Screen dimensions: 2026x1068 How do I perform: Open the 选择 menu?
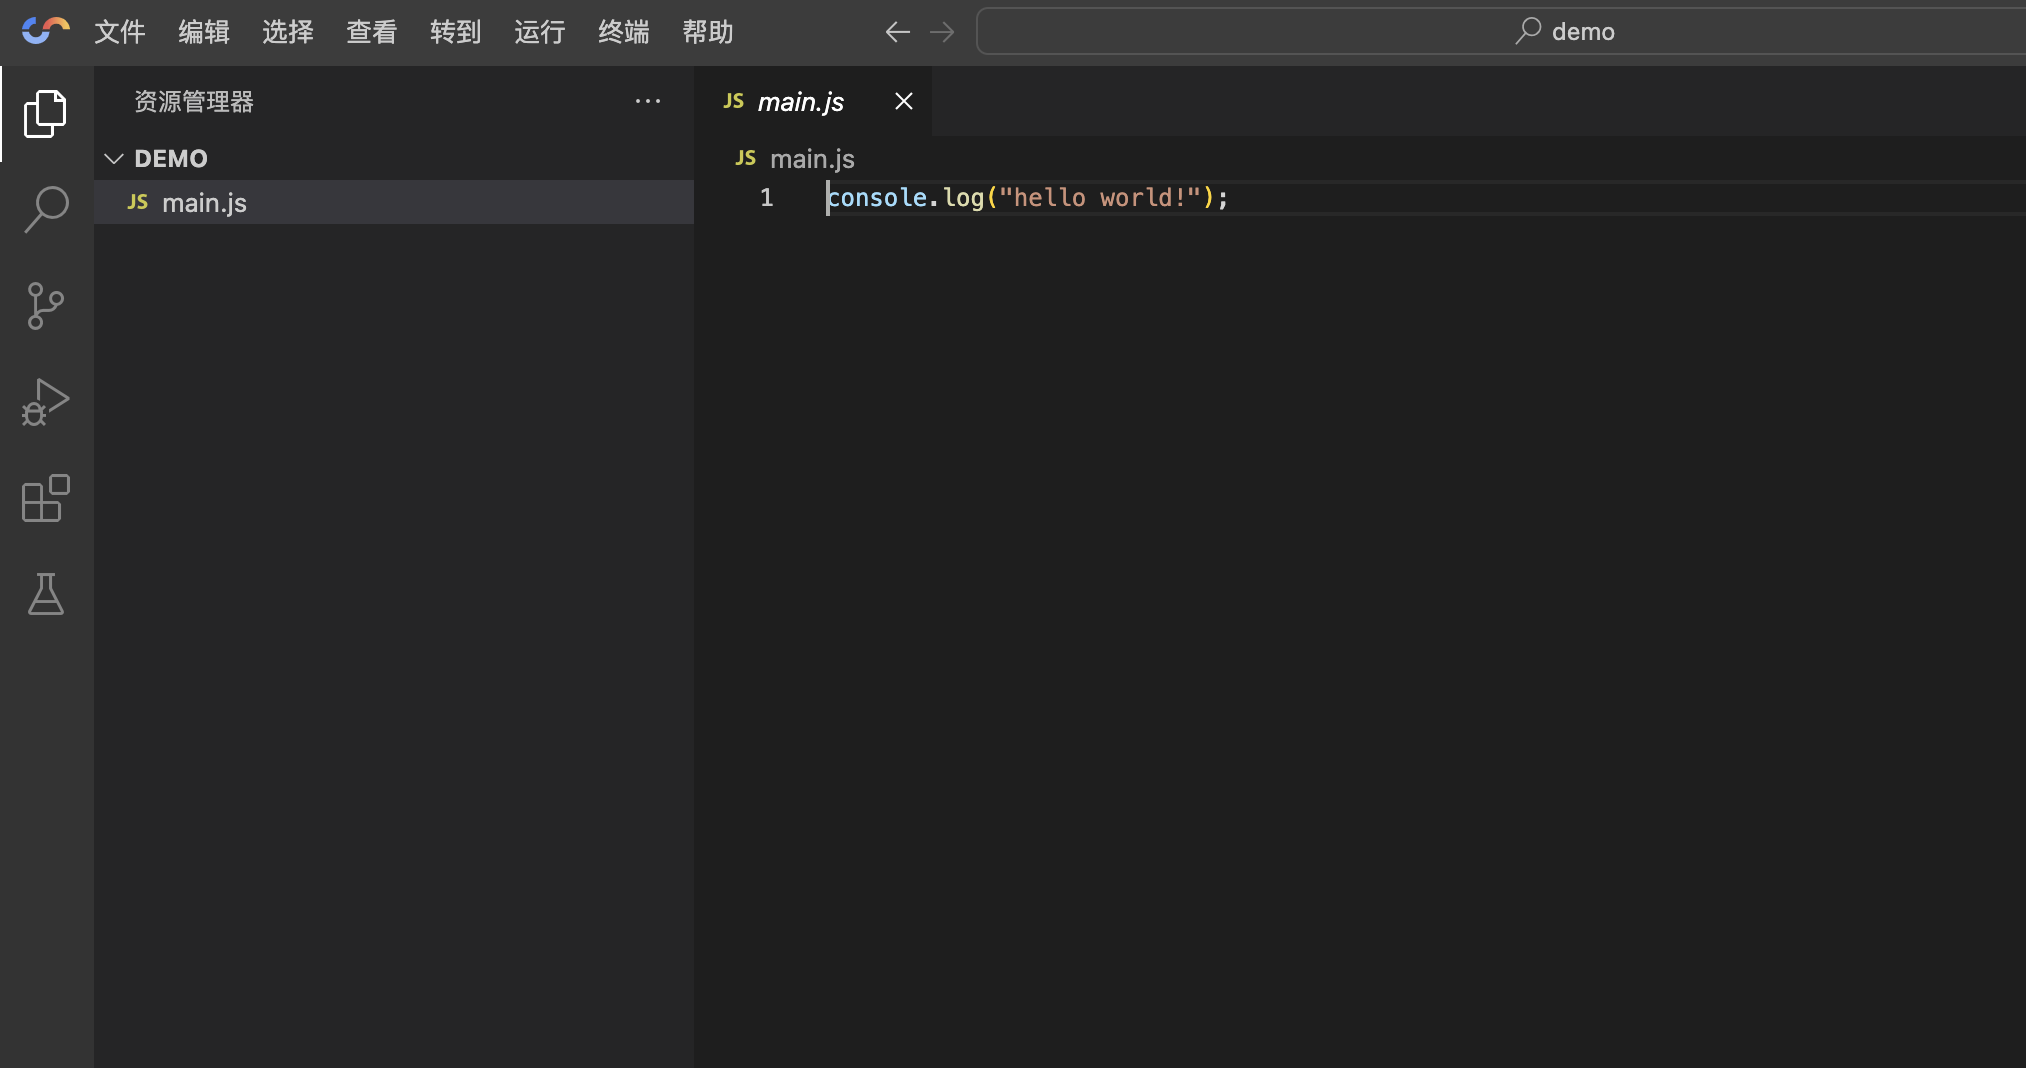tap(288, 32)
